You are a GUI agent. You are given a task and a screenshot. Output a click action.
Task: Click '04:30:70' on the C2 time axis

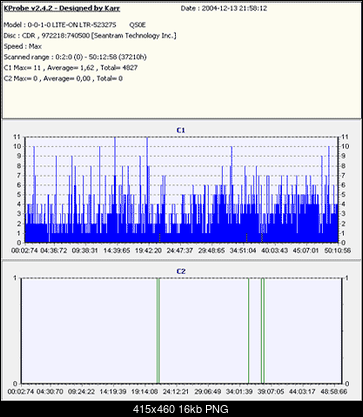[x=50, y=391]
